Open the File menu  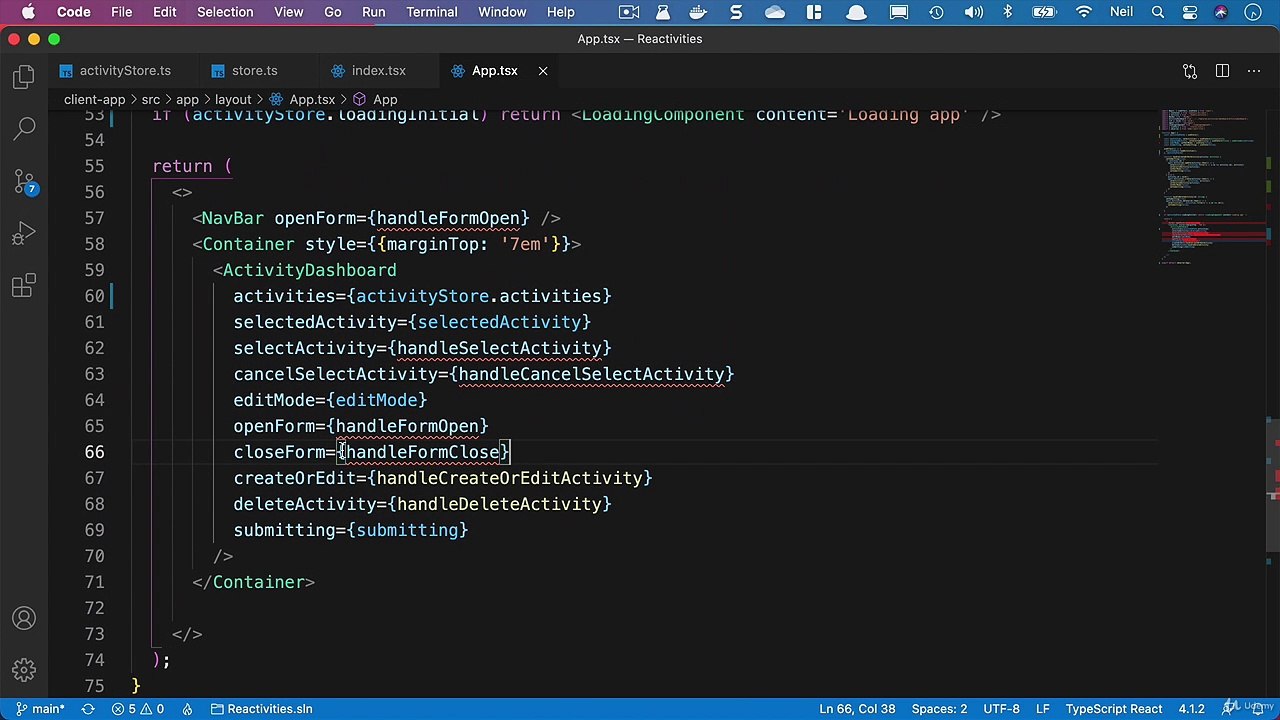click(x=121, y=12)
